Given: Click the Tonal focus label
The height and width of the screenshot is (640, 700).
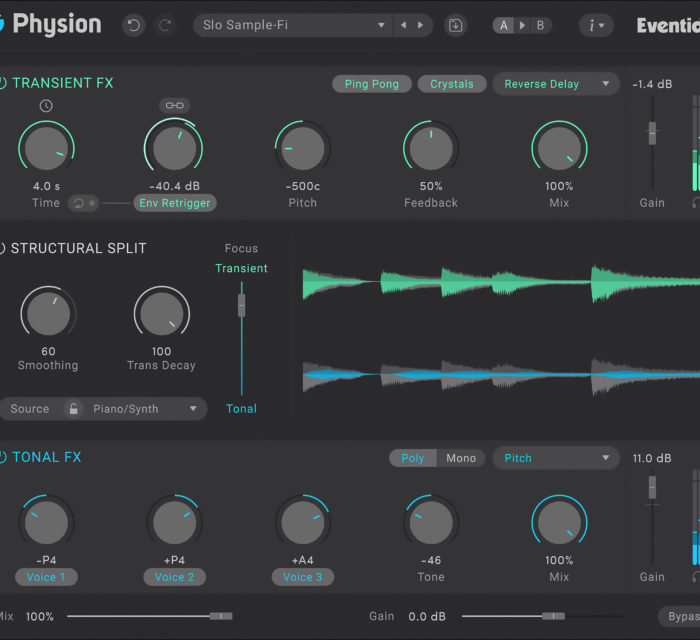Looking at the screenshot, I should [241, 409].
